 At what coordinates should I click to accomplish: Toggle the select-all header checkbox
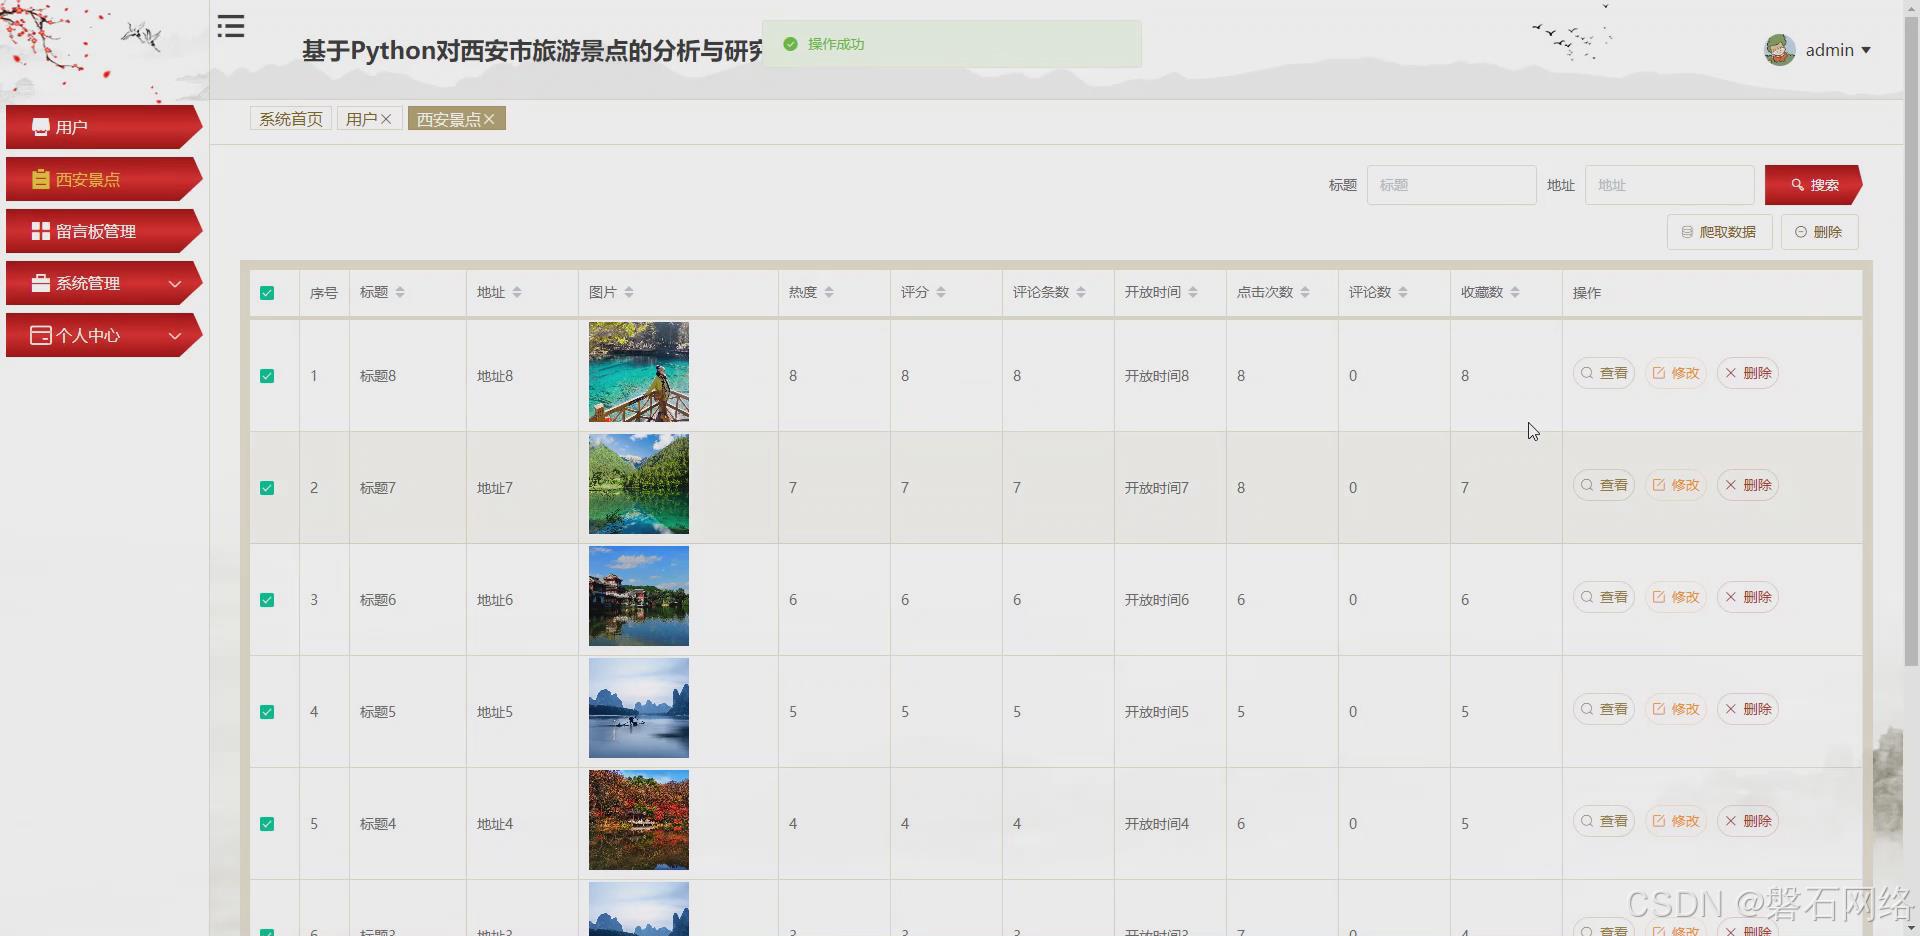[x=267, y=293]
